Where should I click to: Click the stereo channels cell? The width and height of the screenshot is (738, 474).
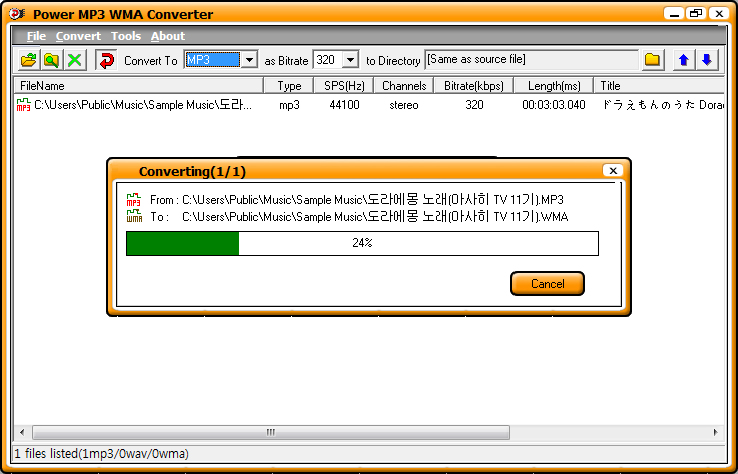pyautogui.click(x=404, y=104)
